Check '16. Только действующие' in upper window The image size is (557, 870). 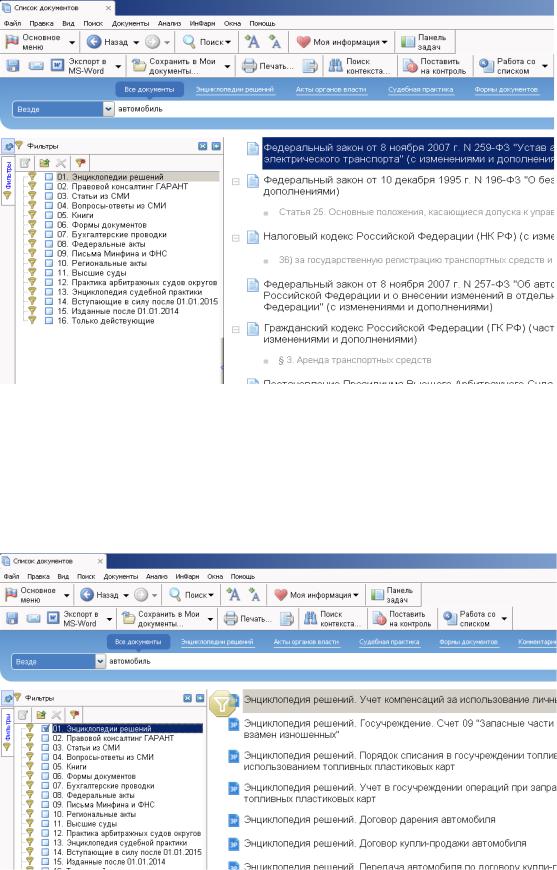pos(49,321)
